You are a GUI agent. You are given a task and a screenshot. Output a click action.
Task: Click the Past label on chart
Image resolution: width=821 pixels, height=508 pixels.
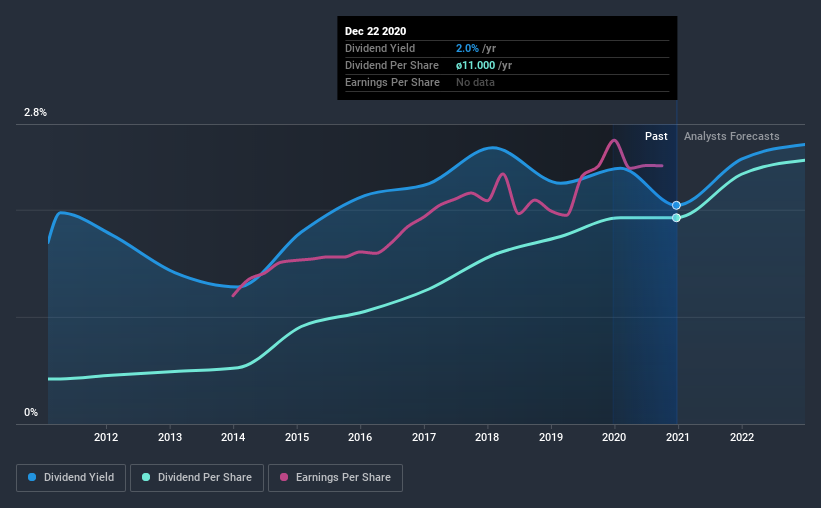[656, 137]
